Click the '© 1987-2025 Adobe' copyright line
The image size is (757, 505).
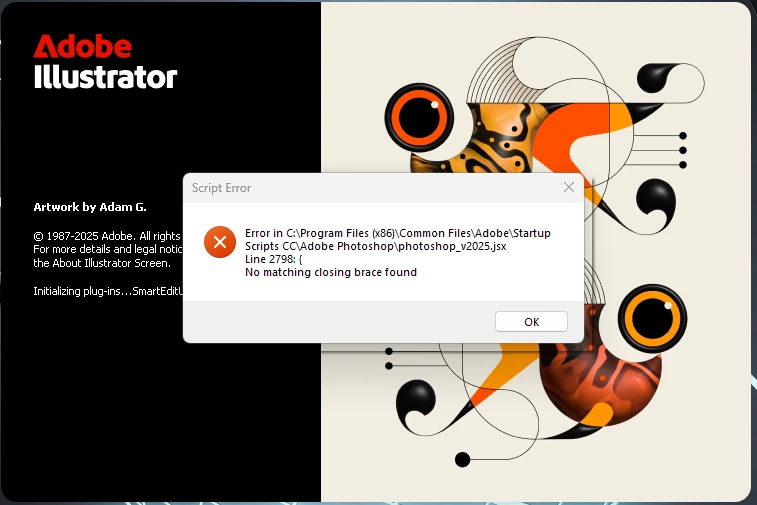[107, 236]
